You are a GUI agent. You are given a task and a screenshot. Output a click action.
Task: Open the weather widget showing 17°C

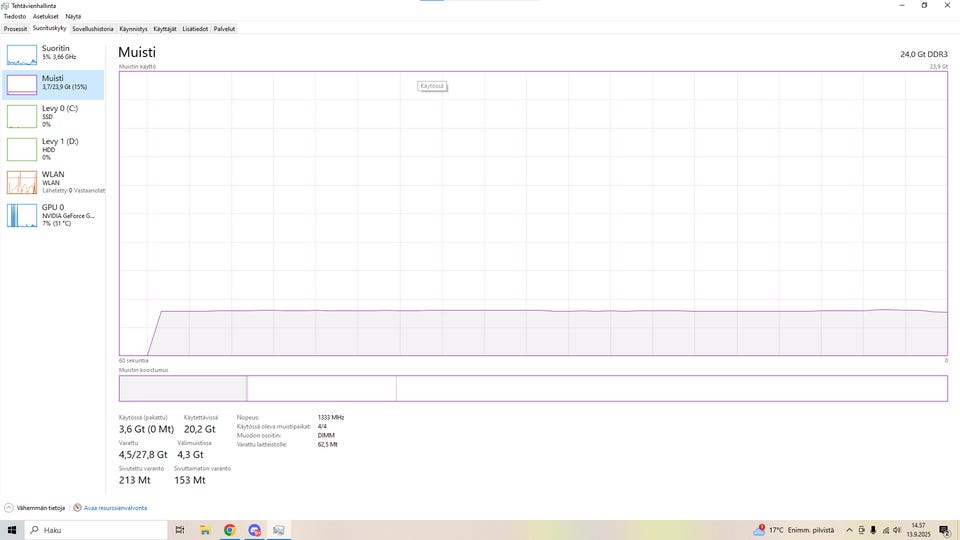[x=793, y=530]
